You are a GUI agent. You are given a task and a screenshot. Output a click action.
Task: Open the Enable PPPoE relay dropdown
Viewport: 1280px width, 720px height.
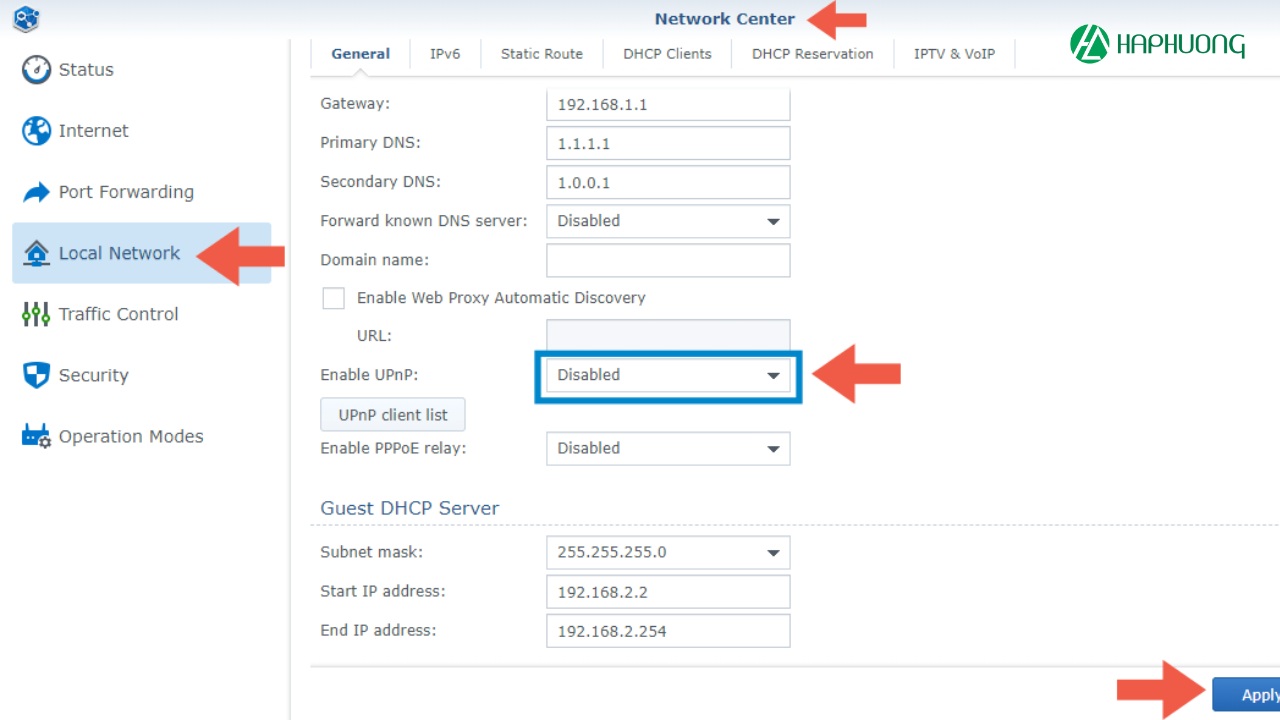point(668,448)
